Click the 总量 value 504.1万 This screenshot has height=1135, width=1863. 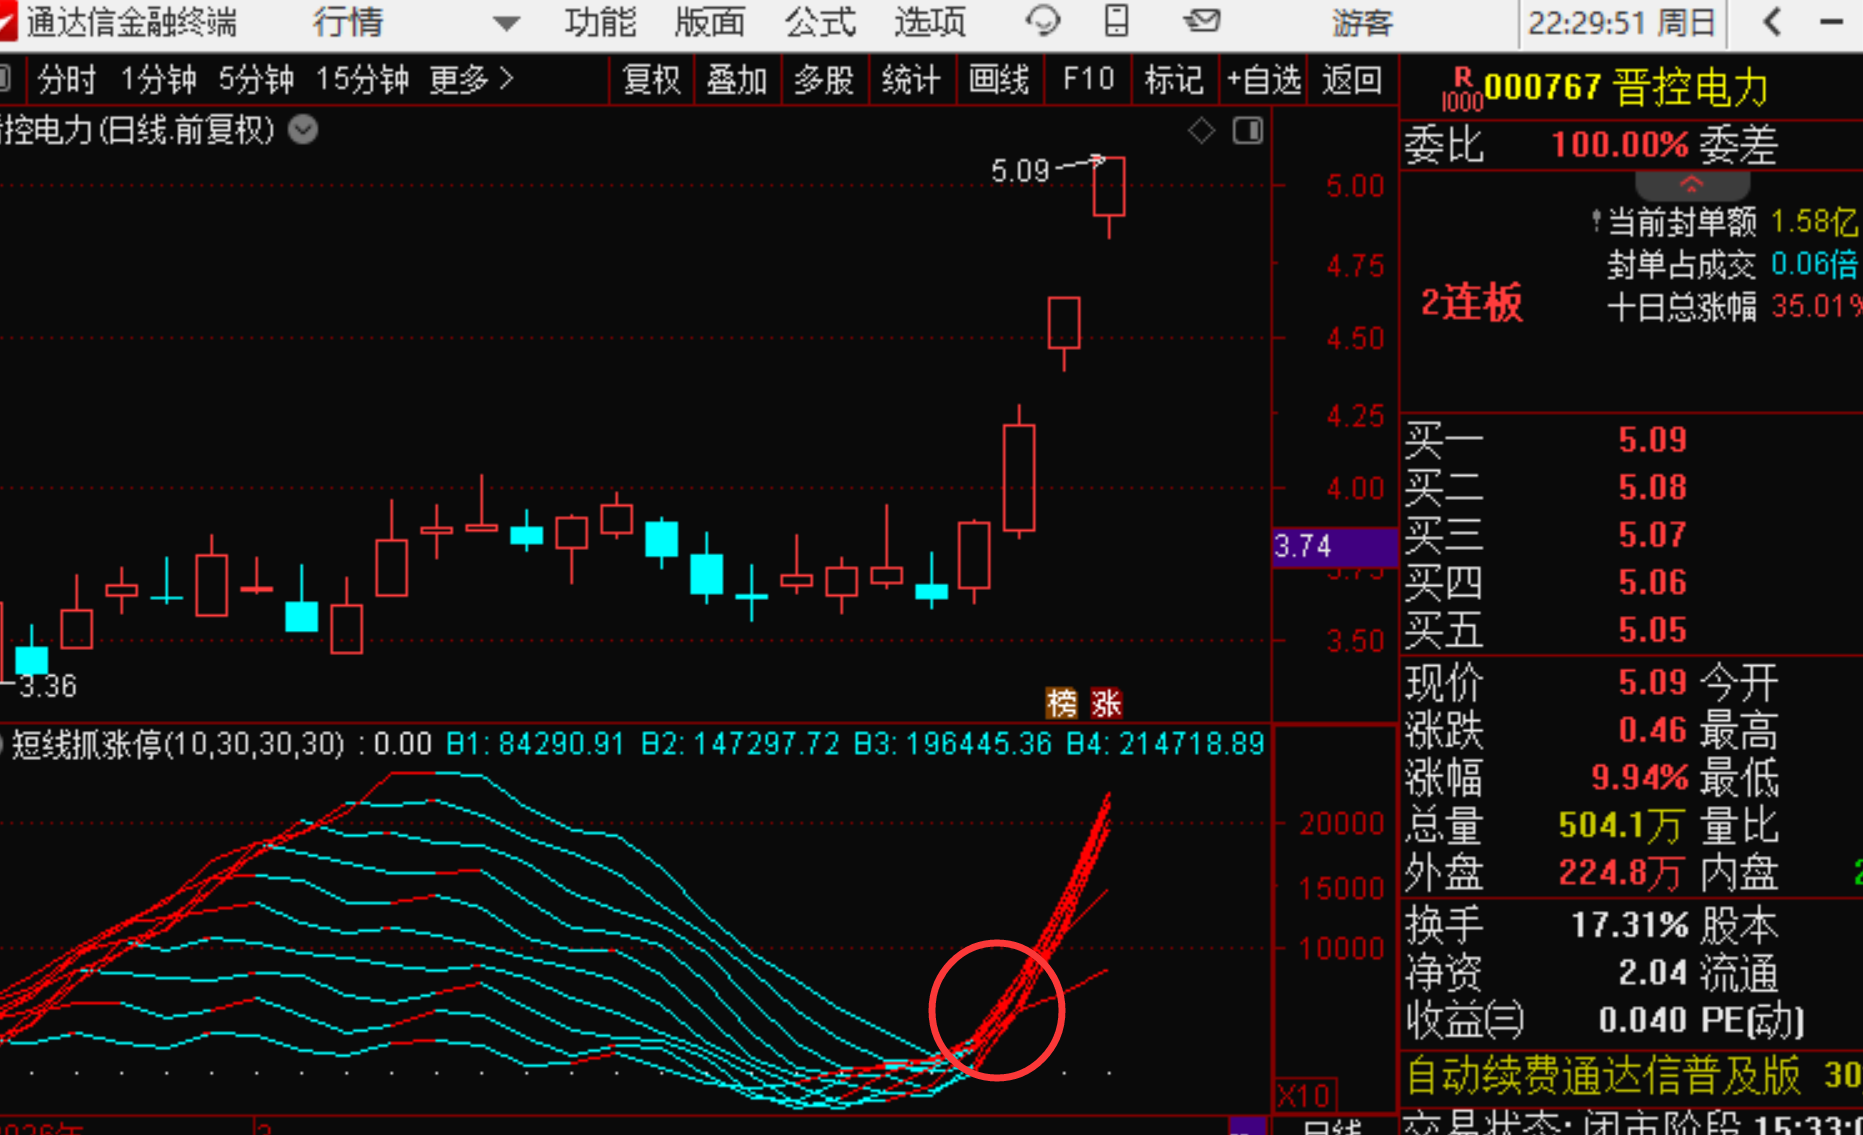pyautogui.click(x=1620, y=825)
